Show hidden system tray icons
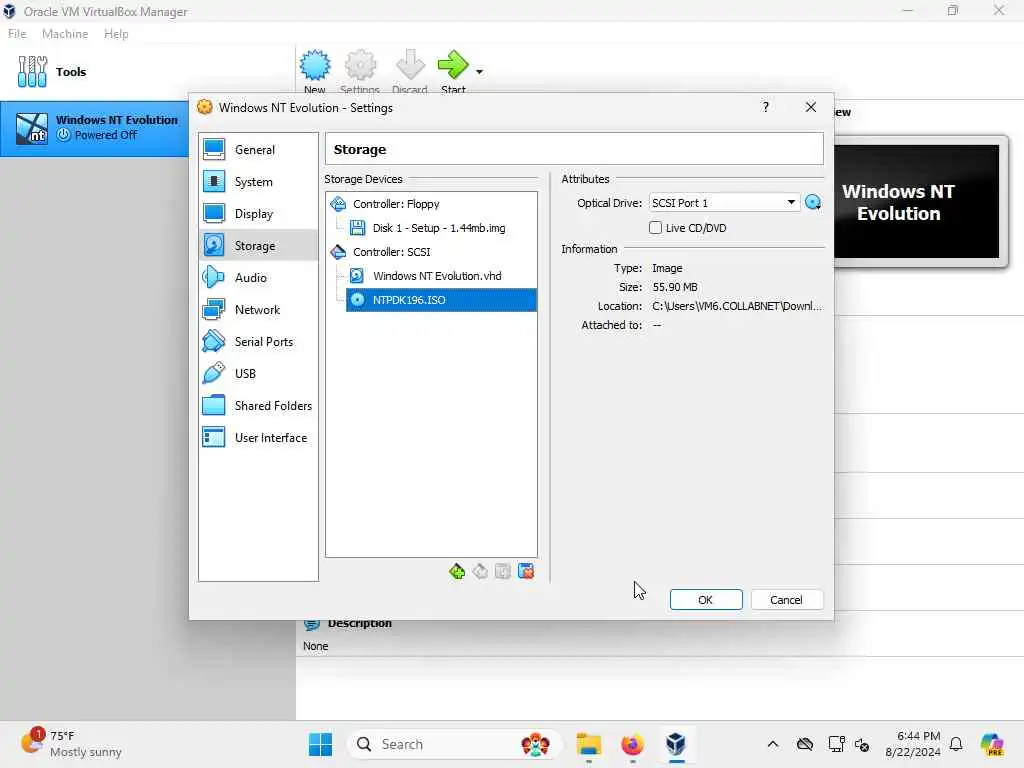This screenshot has height=768, width=1024. click(x=773, y=744)
